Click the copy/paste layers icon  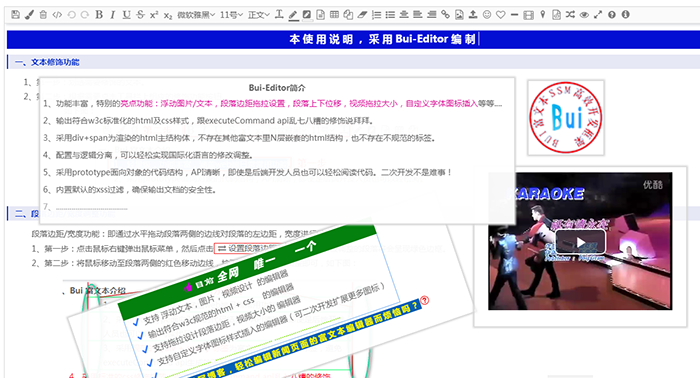(x=348, y=15)
